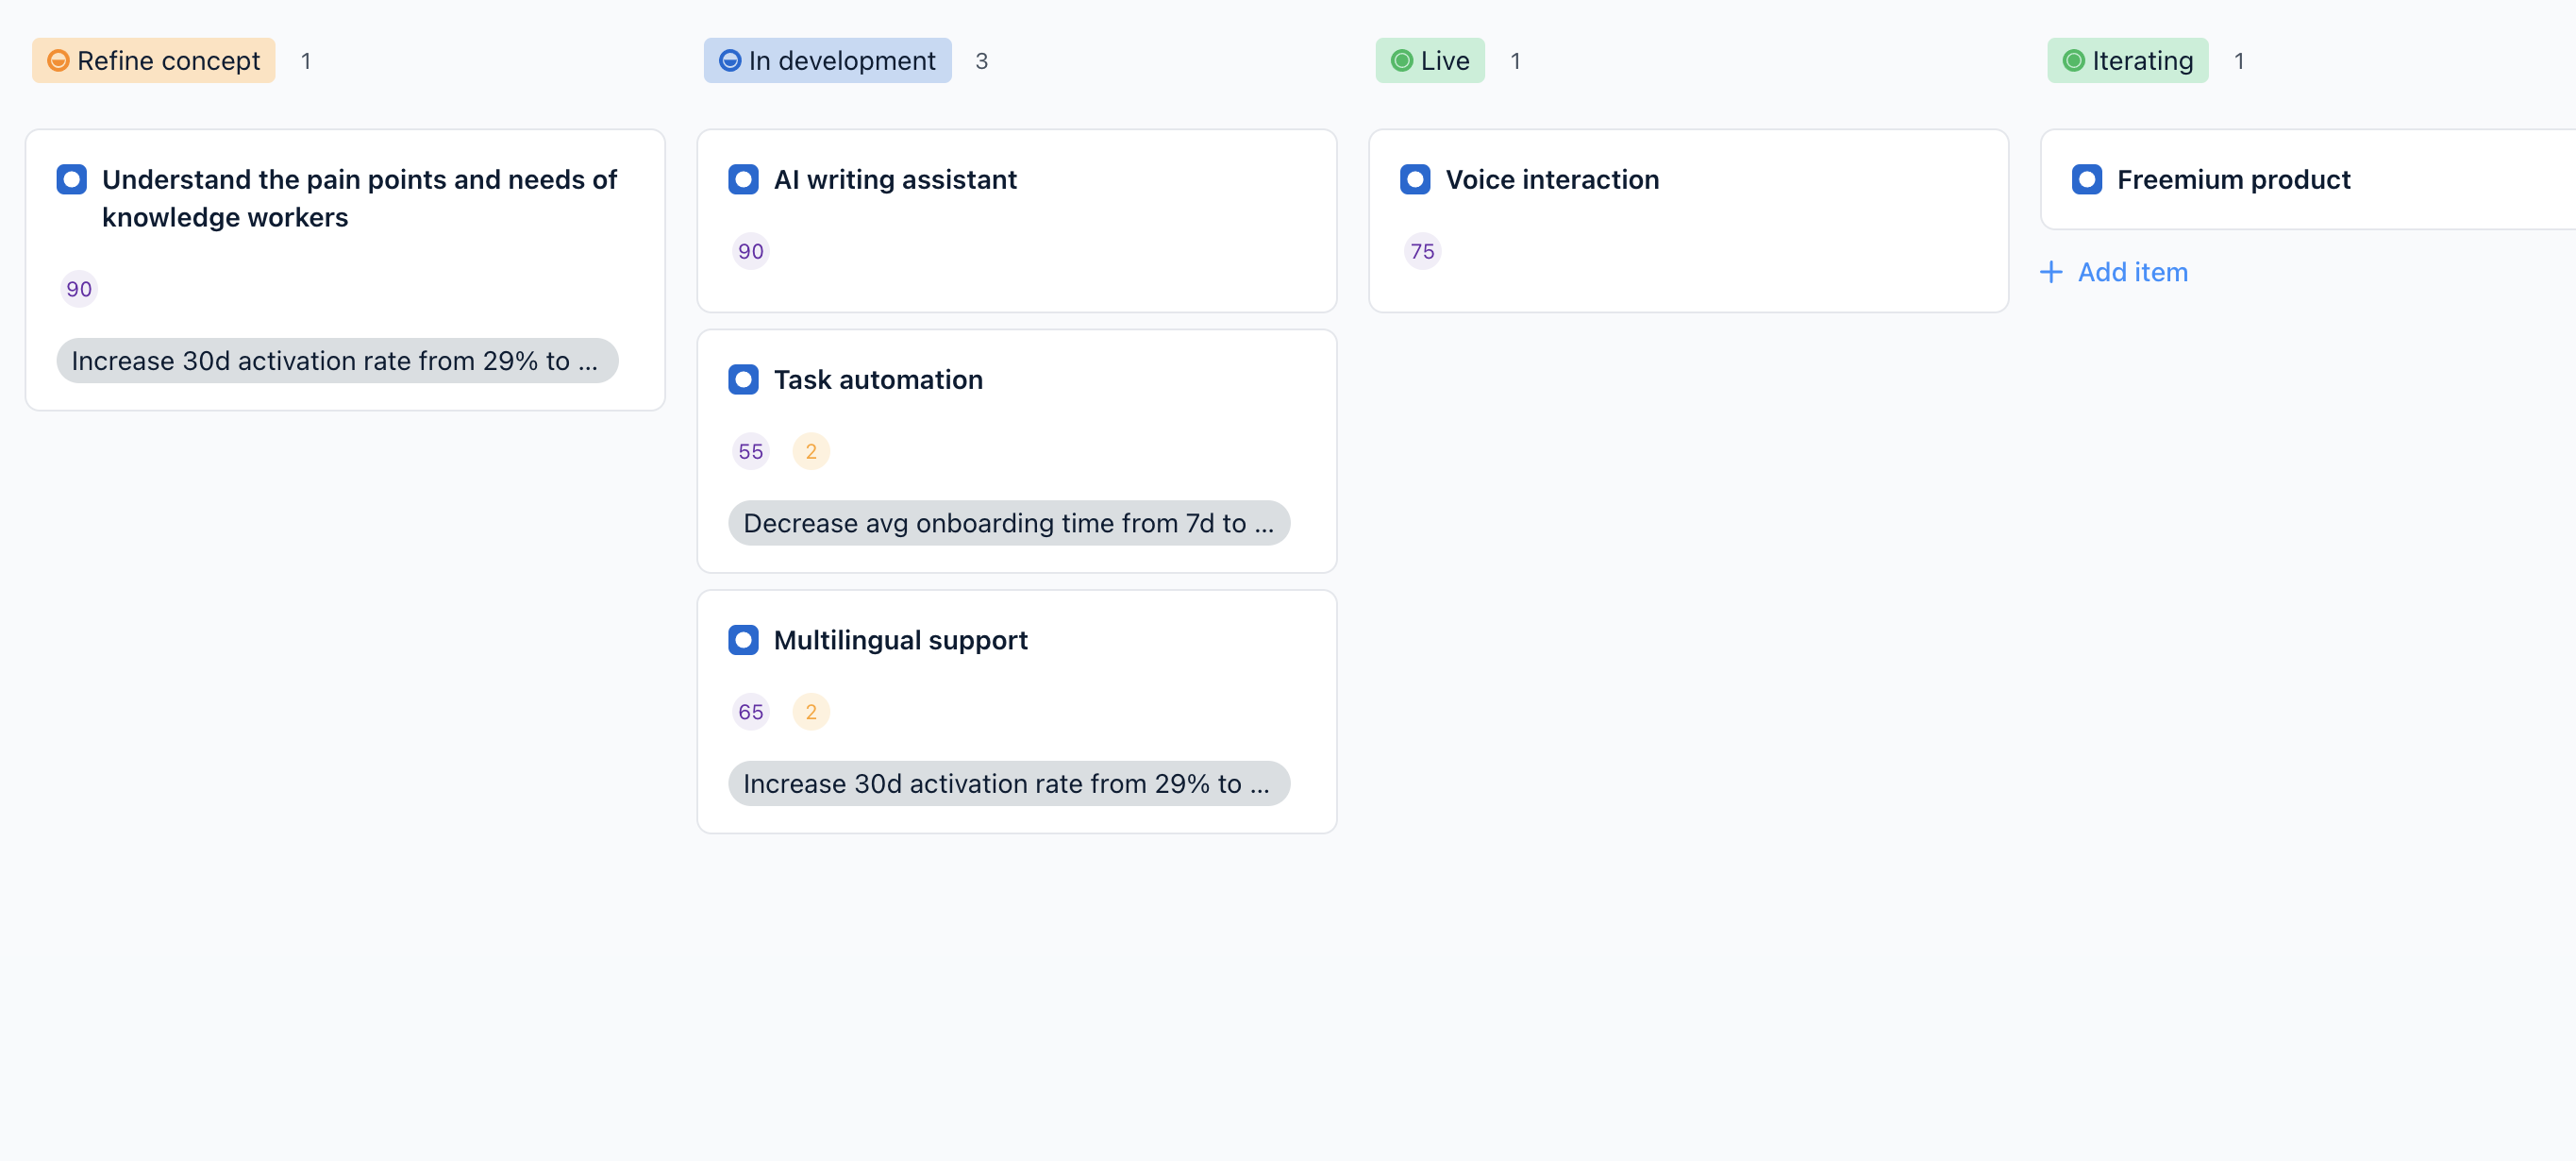The height and width of the screenshot is (1161, 2576).
Task: Click the Decrease avg onboarding time goal tag
Action: [x=1008, y=523]
